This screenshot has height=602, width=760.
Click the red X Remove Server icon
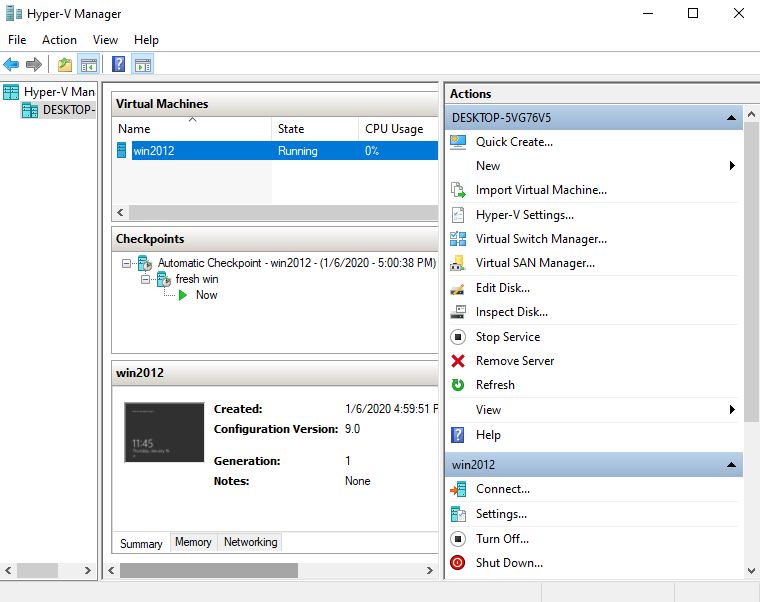[x=458, y=361]
